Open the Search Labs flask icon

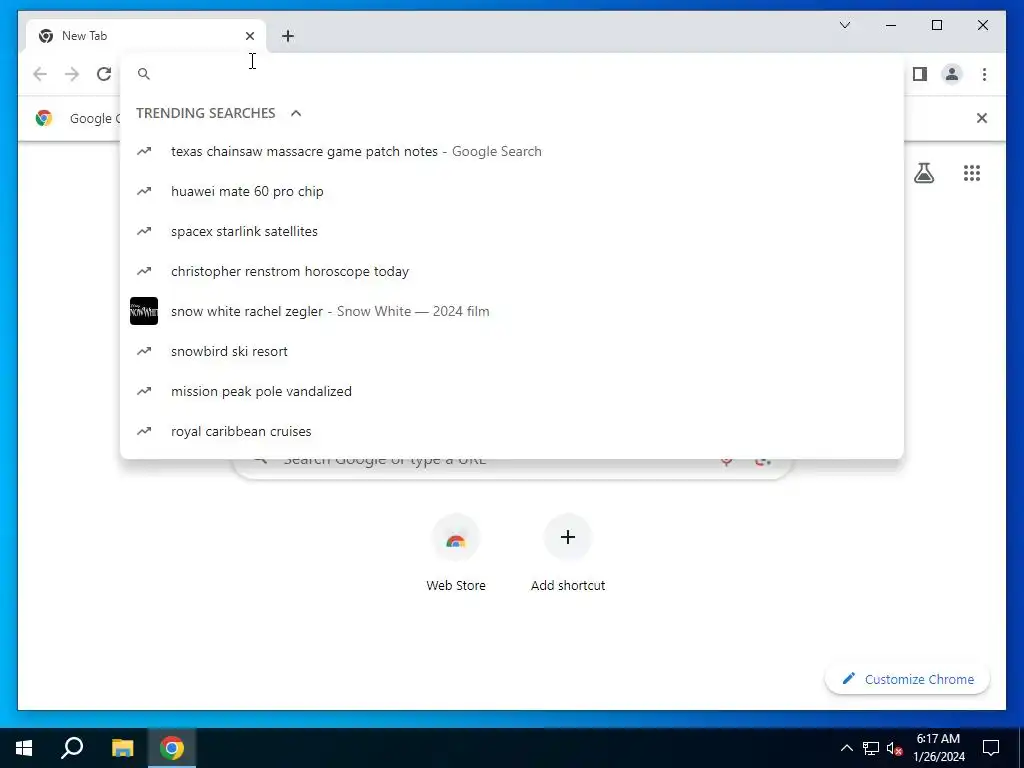click(923, 173)
